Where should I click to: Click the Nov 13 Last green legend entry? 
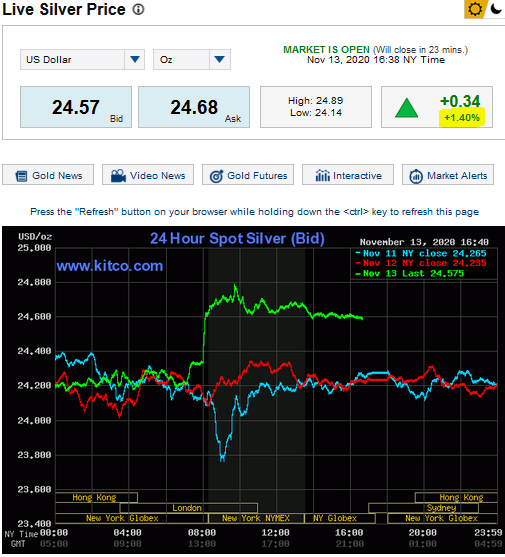(410, 273)
